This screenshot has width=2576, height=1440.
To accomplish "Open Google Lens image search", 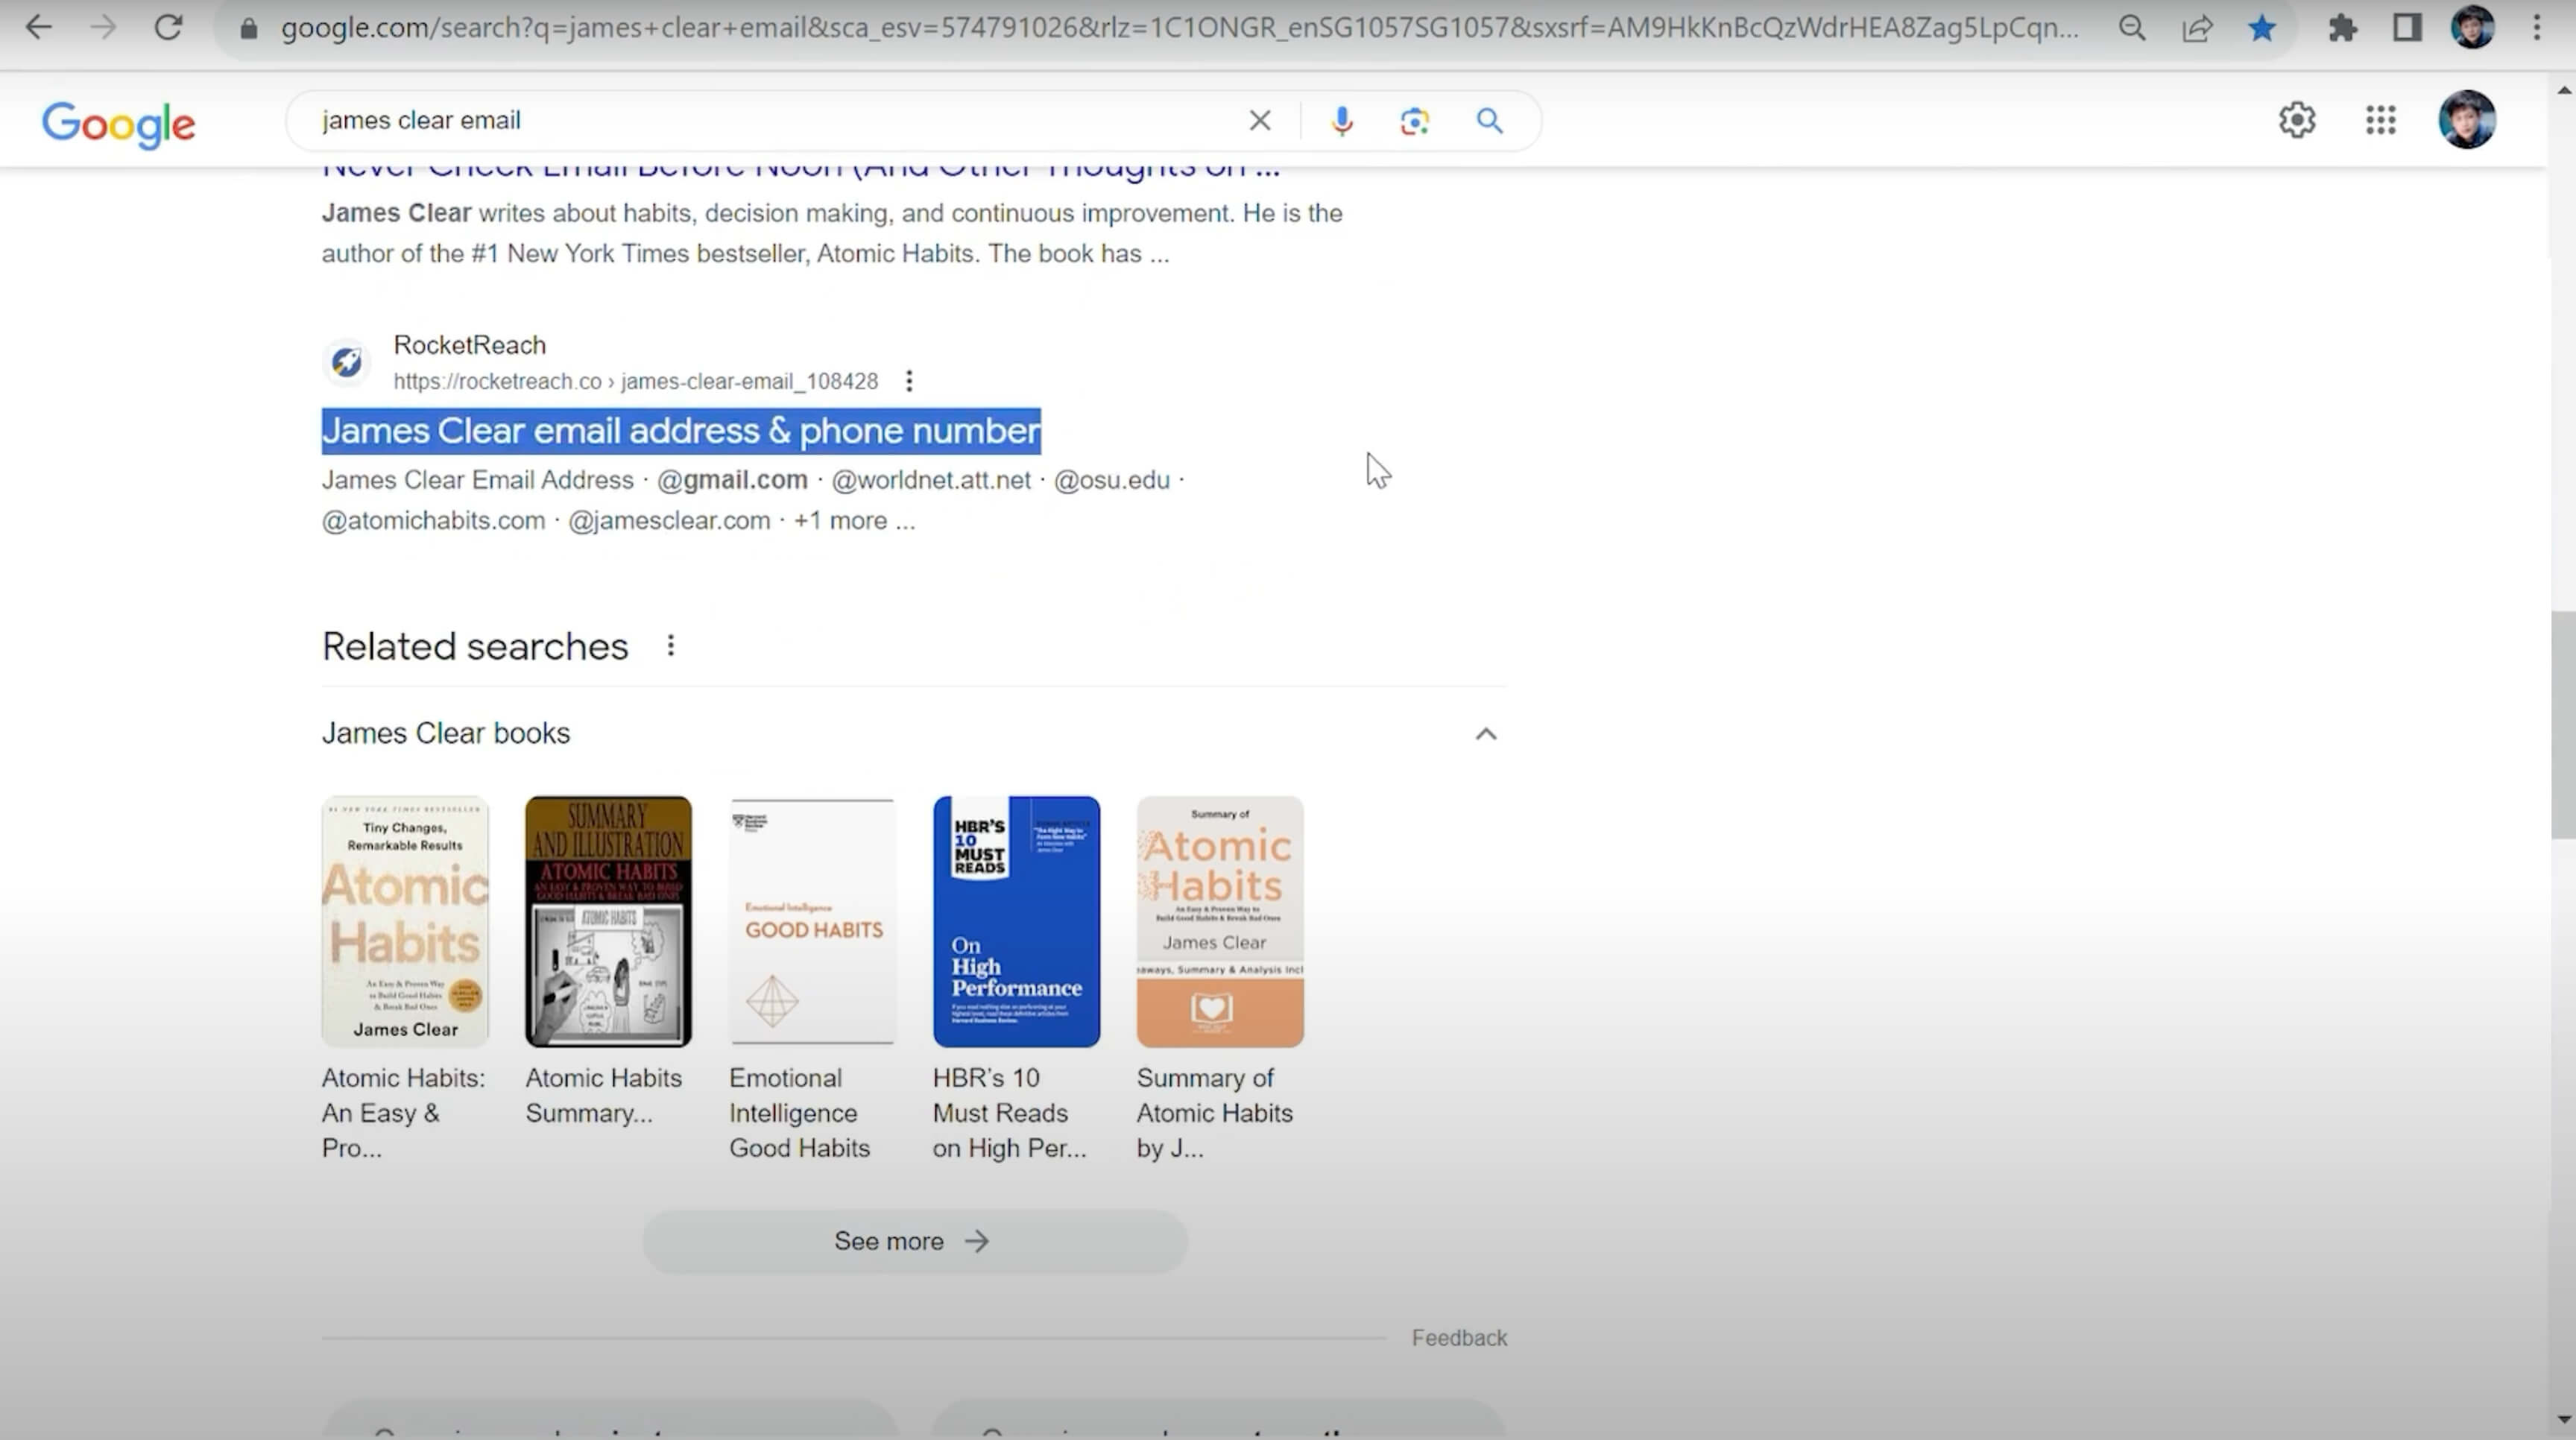I will pos(1414,121).
